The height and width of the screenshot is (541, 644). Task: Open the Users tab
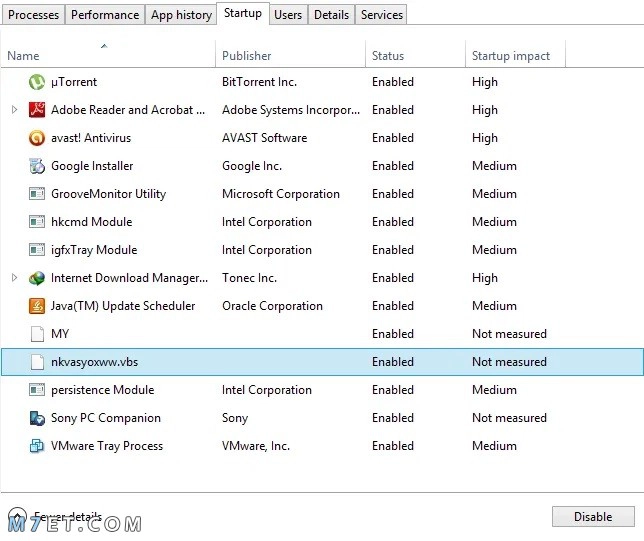click(288, 15)
